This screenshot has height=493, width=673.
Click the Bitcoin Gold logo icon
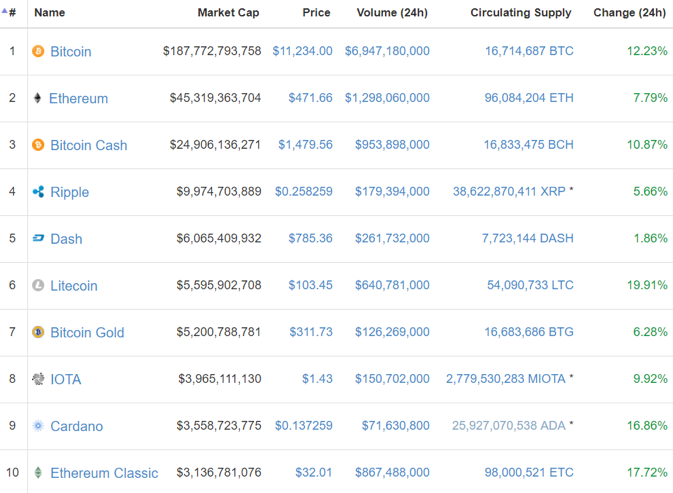click(38, 332)
